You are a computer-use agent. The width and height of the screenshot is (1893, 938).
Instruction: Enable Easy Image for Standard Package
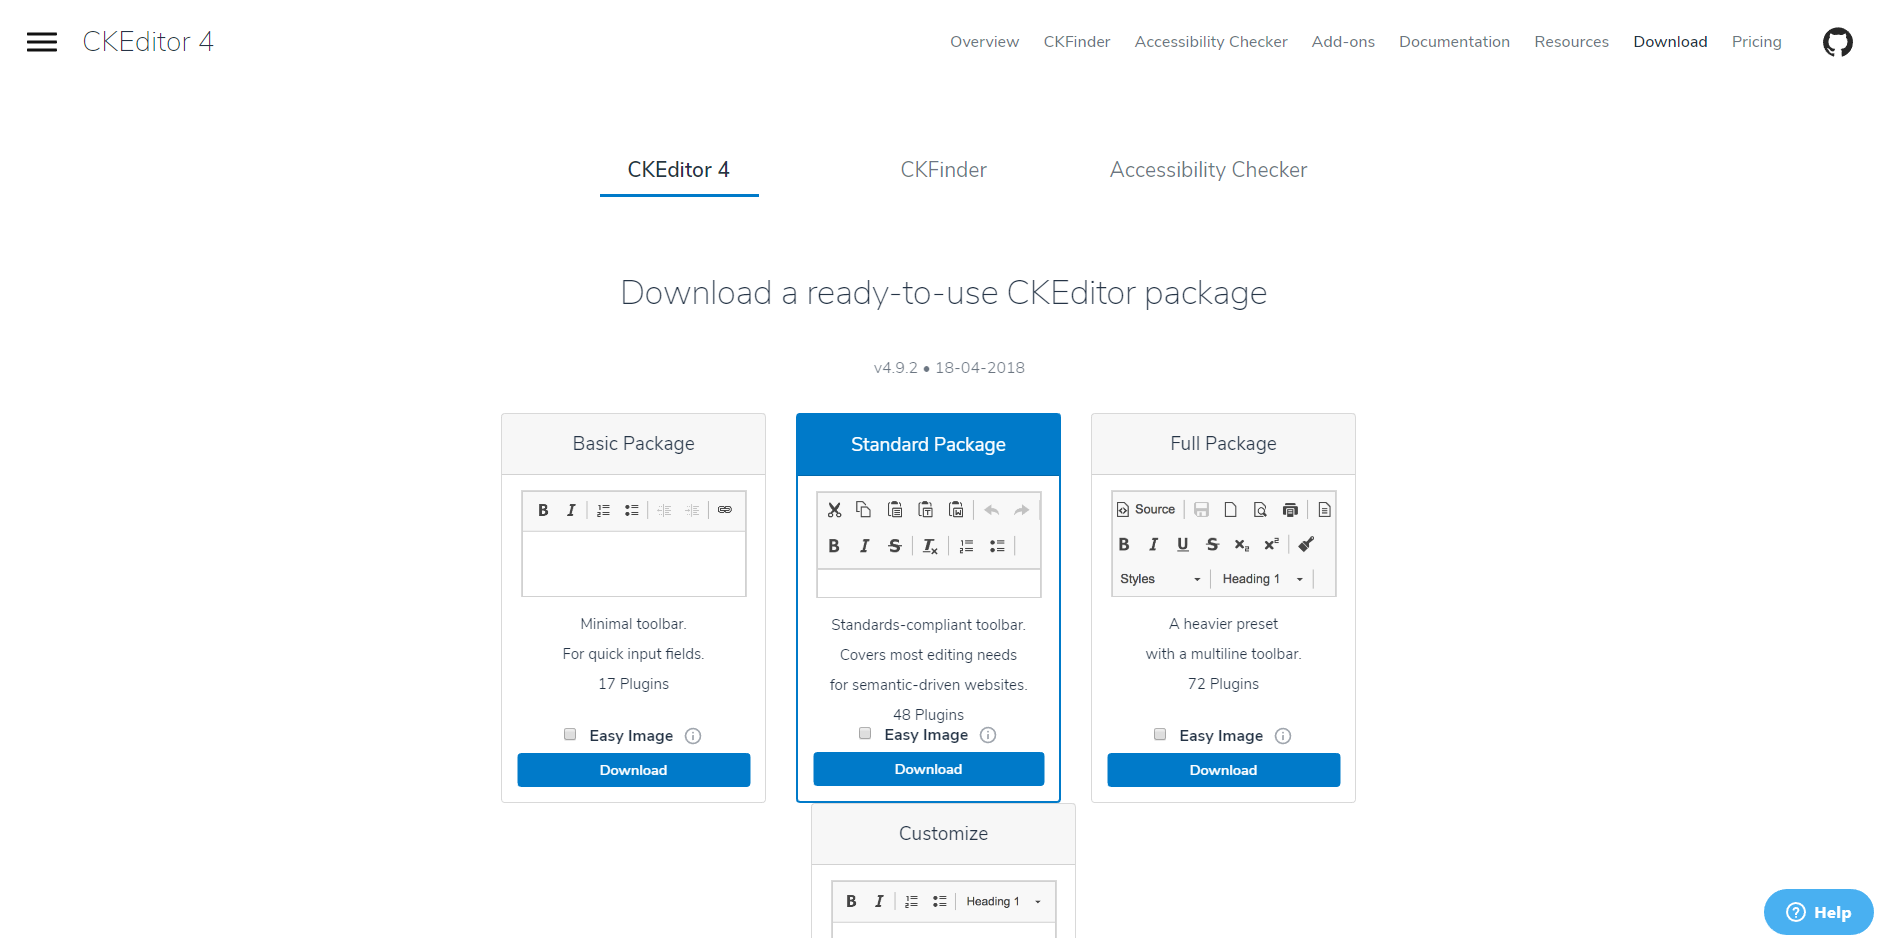pyautogui.click(x=865, y=733)
